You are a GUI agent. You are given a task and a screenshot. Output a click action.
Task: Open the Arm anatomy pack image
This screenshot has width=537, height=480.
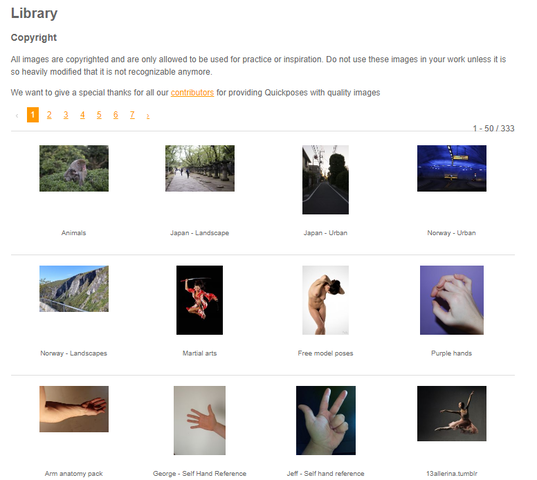point(74,409)
